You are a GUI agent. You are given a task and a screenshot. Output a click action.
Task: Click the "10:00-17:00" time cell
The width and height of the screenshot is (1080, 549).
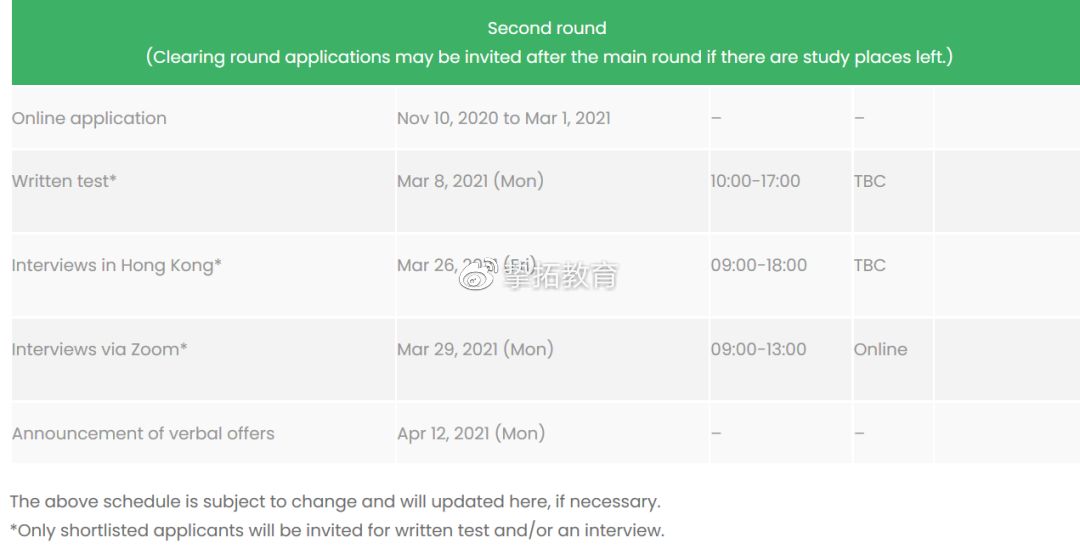tap(755, 181)
